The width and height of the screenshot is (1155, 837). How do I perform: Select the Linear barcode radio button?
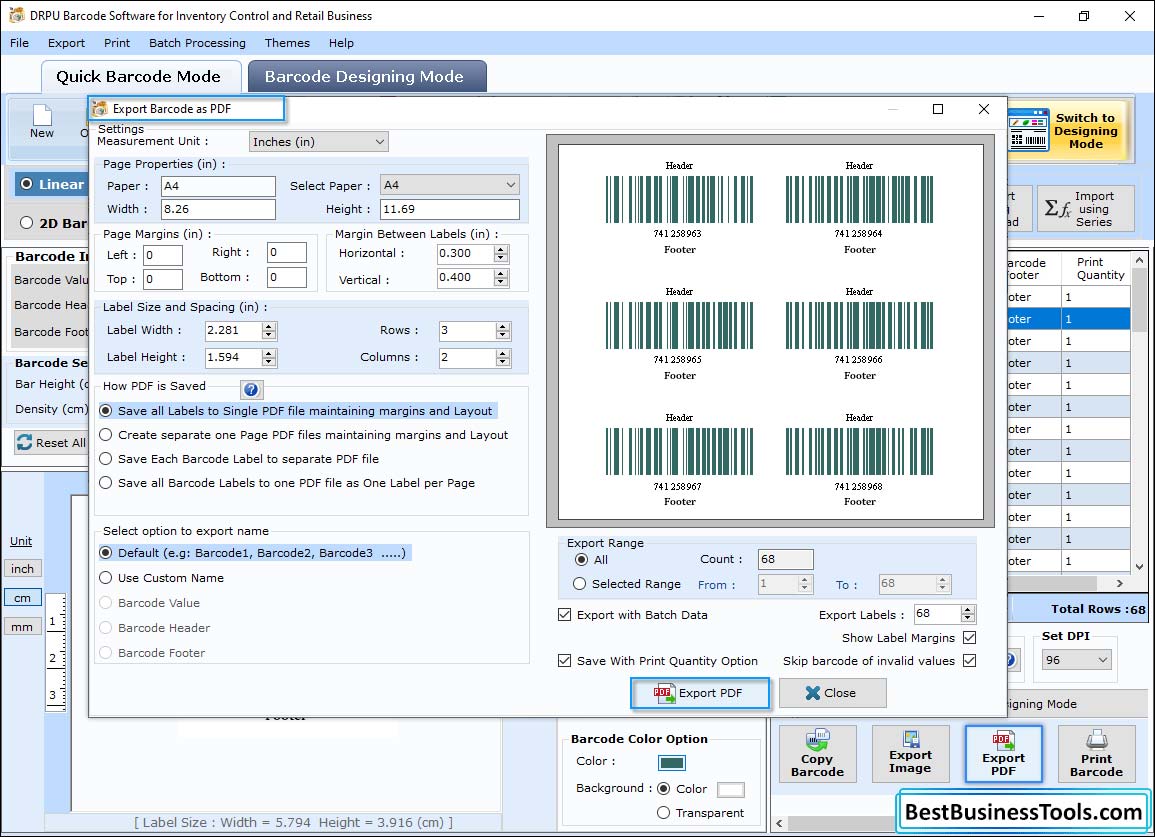point(27,183)
